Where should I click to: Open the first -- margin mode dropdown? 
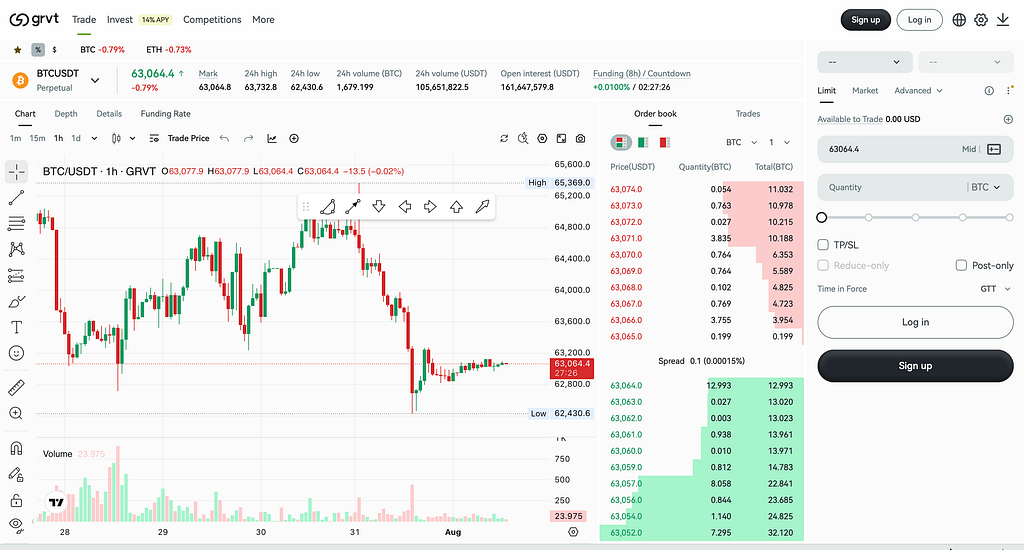click(865, 62)
